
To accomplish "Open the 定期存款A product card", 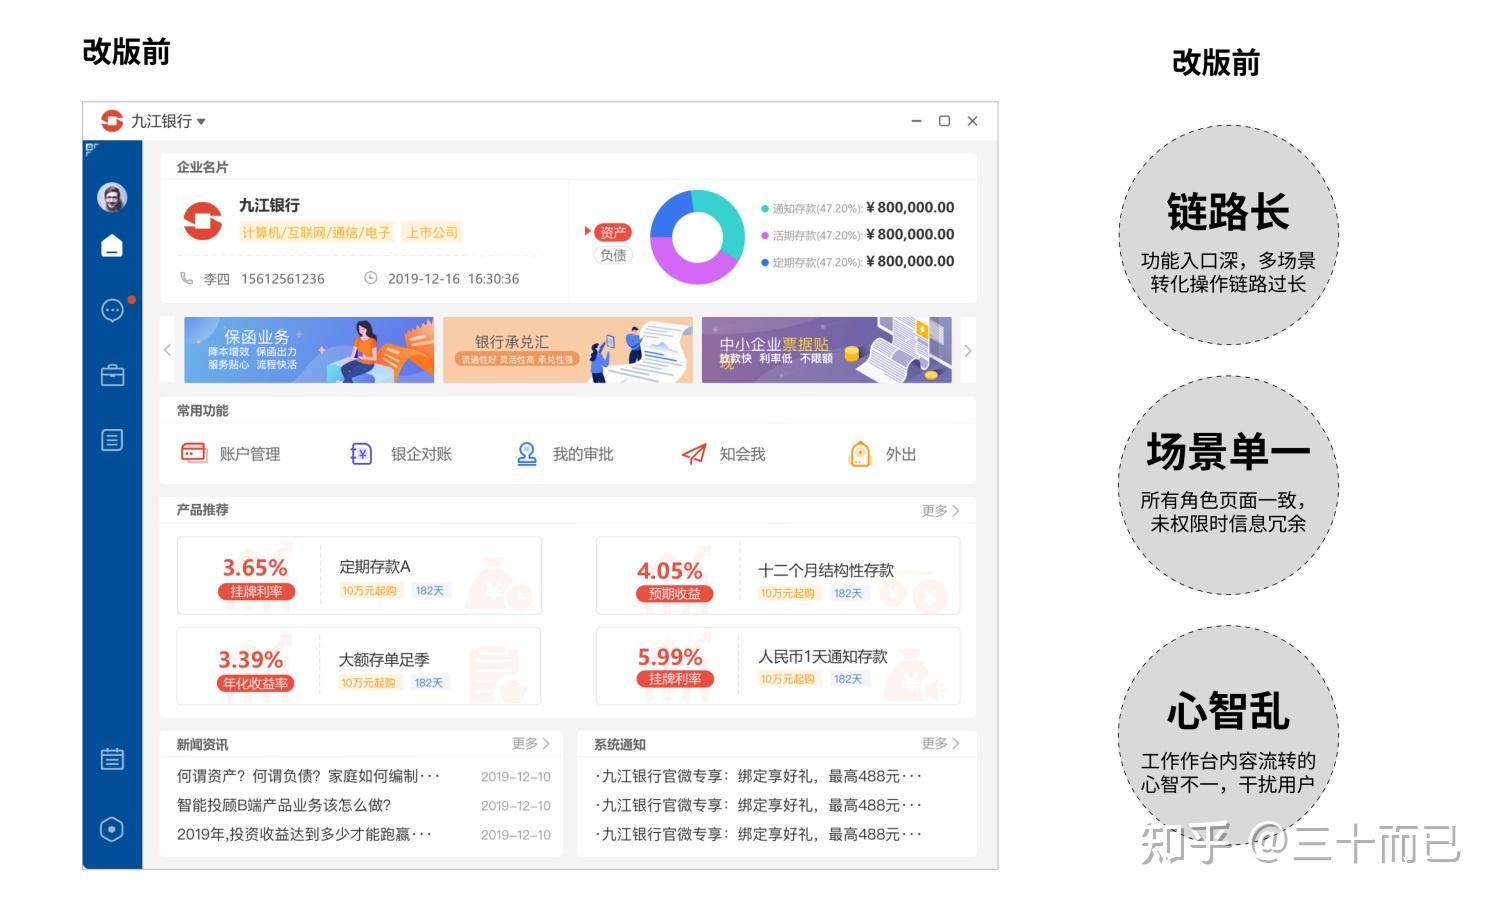I will 359,576.
